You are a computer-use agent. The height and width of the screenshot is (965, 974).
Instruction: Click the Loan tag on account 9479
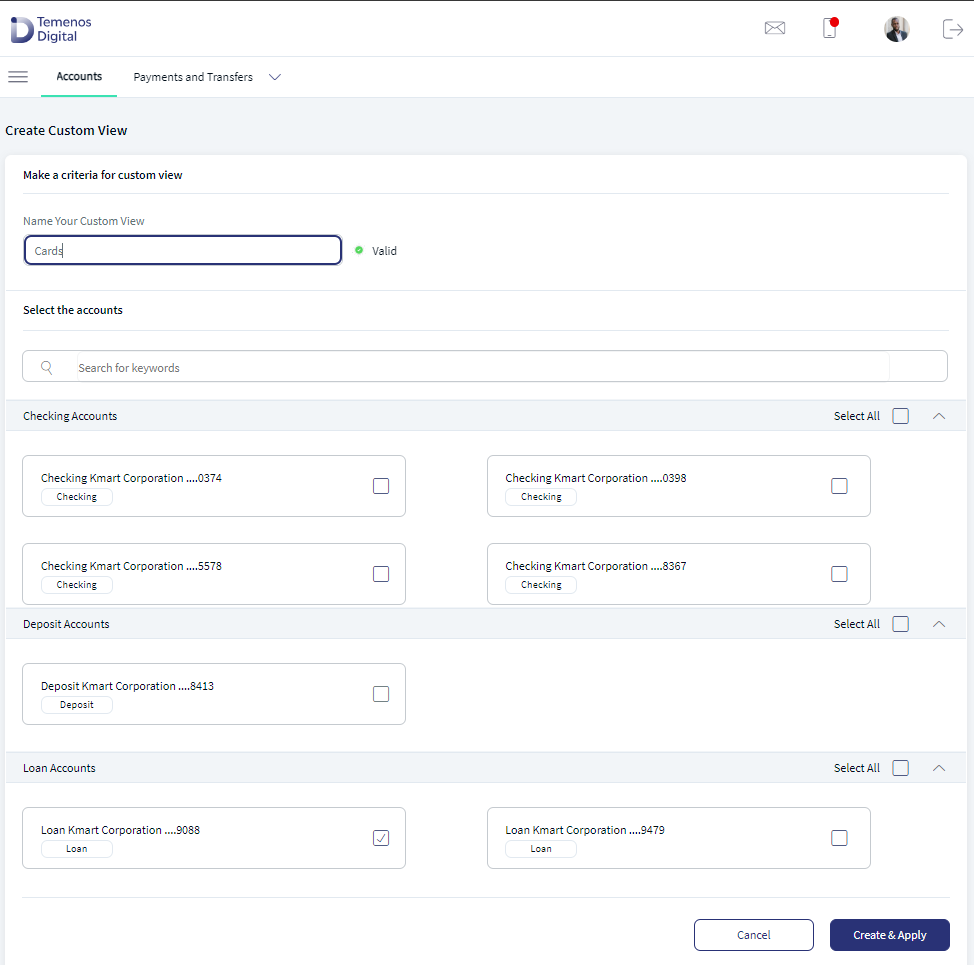point(541,849)
